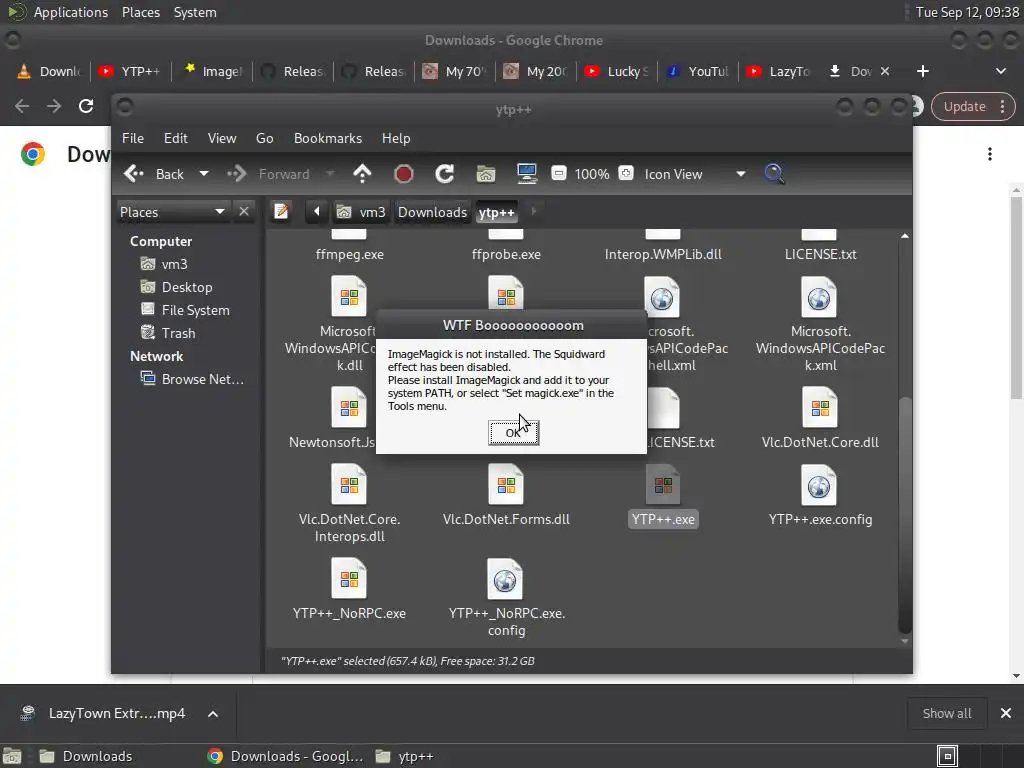Open the Icon View mode dropdown
1024x768 pixels.
[x=694, y=174]
